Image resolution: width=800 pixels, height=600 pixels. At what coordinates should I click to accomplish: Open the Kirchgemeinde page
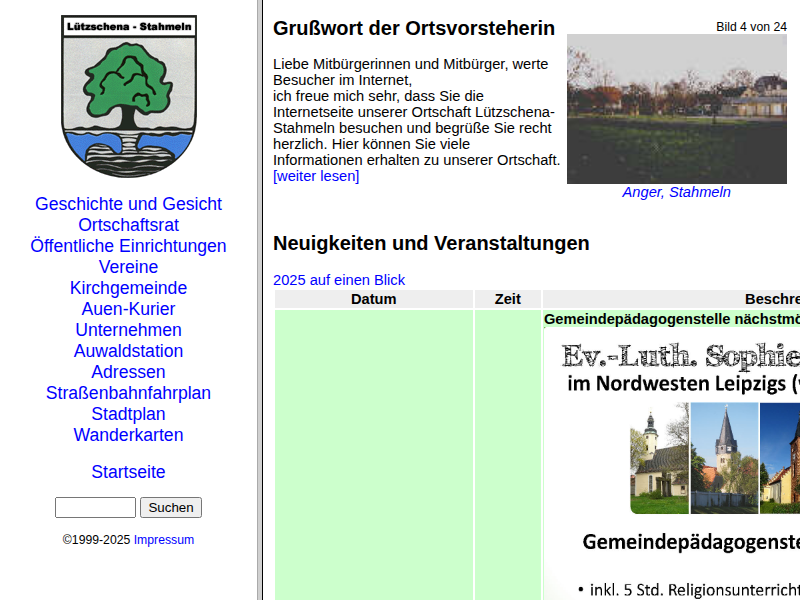pyautogui.click(x=128, y=288)
